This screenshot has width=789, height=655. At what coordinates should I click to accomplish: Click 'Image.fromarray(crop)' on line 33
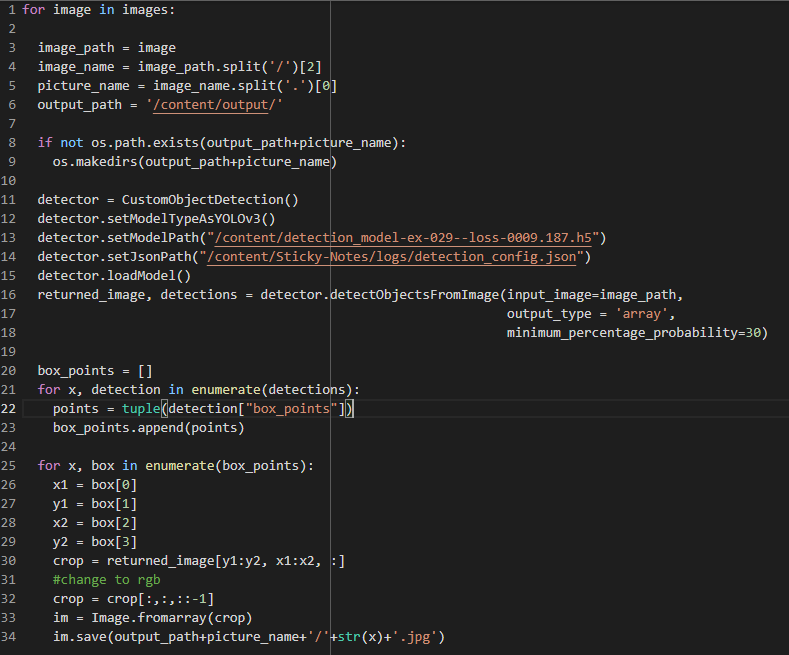(x=172, y=618)
